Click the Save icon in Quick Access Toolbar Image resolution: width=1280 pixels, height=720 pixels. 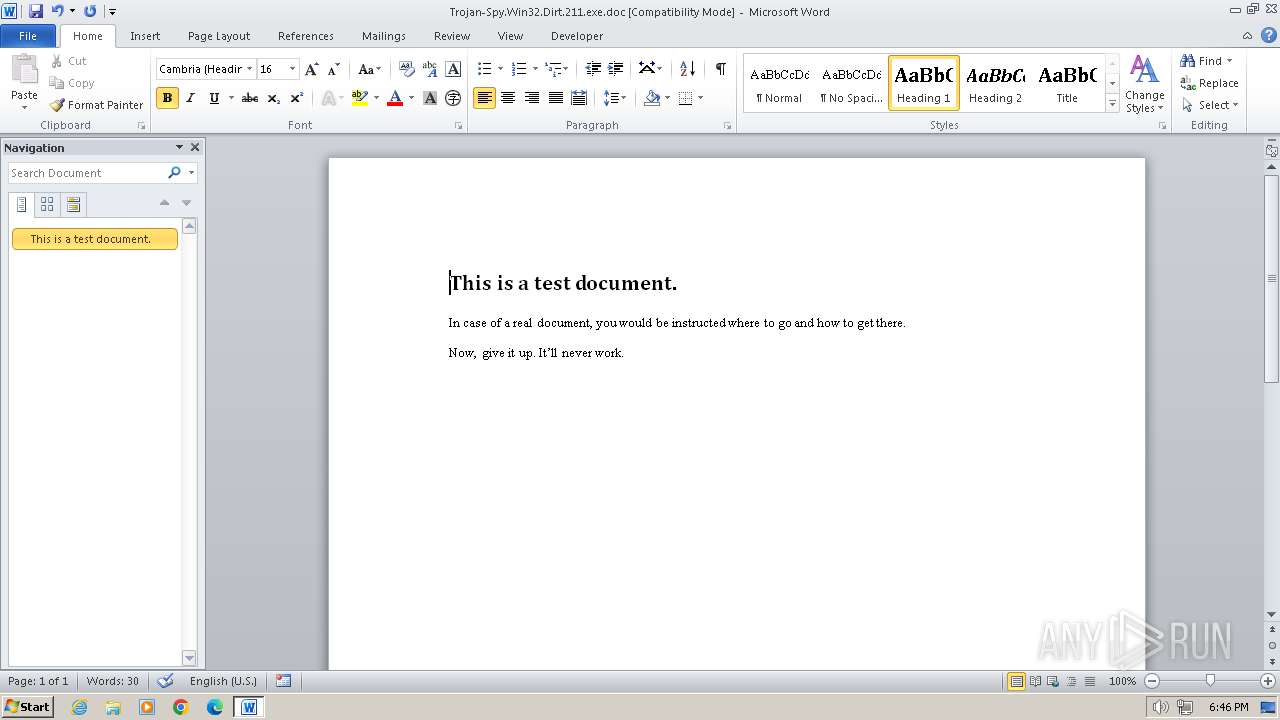tap(36, 11)
